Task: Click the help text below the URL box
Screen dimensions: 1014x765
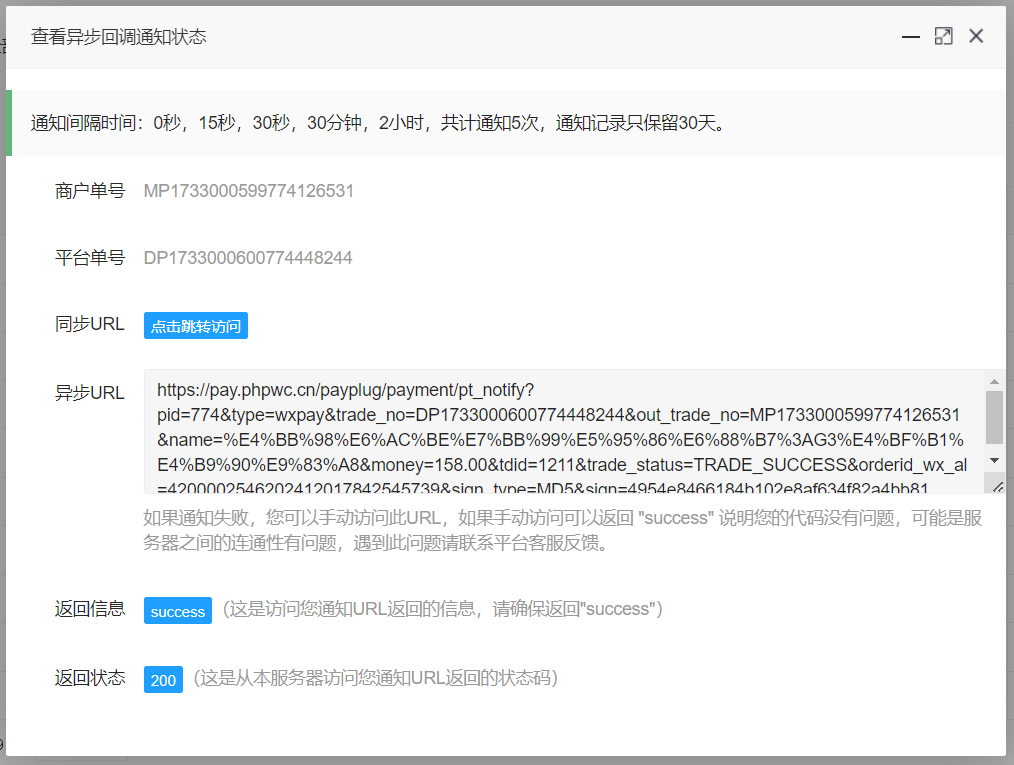Action: coord(560,531)
